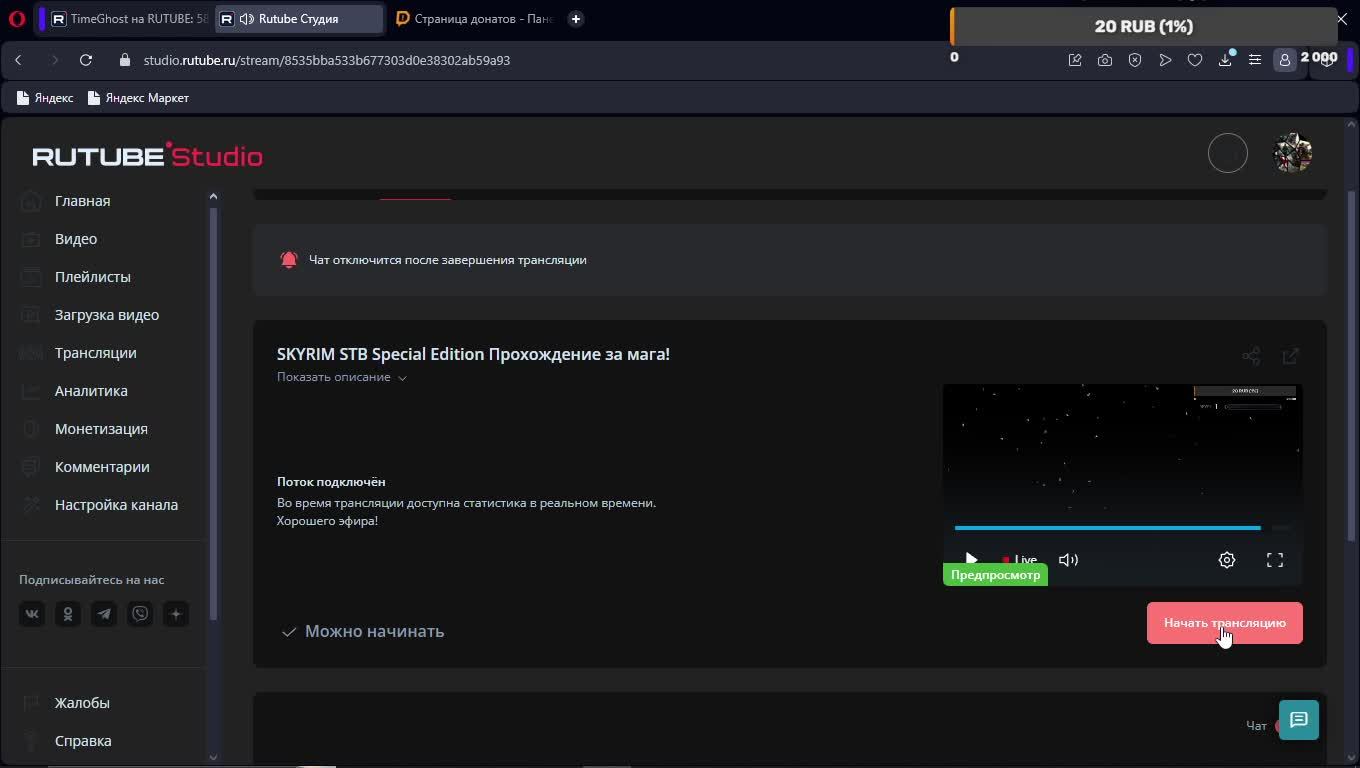Image resolution: width=1360 pixels, height=768 pixels.
Task: Open a new browser tab
Action: 576,19
